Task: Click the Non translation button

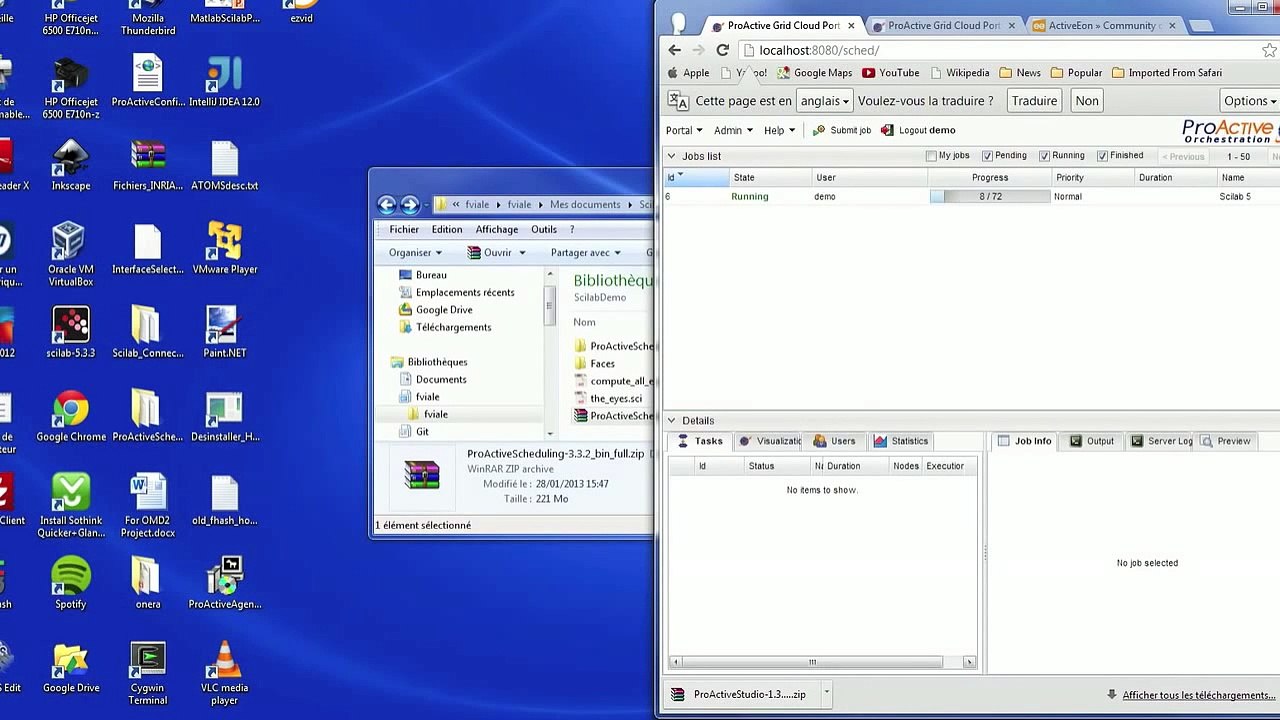Action: tap(1087, 100)
